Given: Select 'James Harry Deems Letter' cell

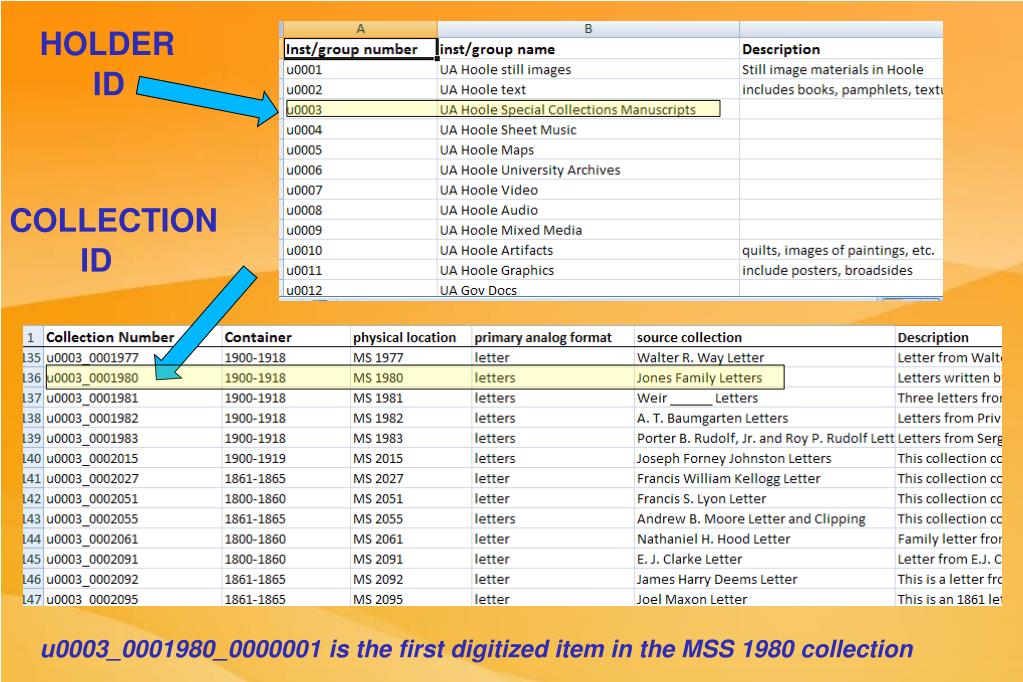Looking at the screenshot, I should 765,580.
